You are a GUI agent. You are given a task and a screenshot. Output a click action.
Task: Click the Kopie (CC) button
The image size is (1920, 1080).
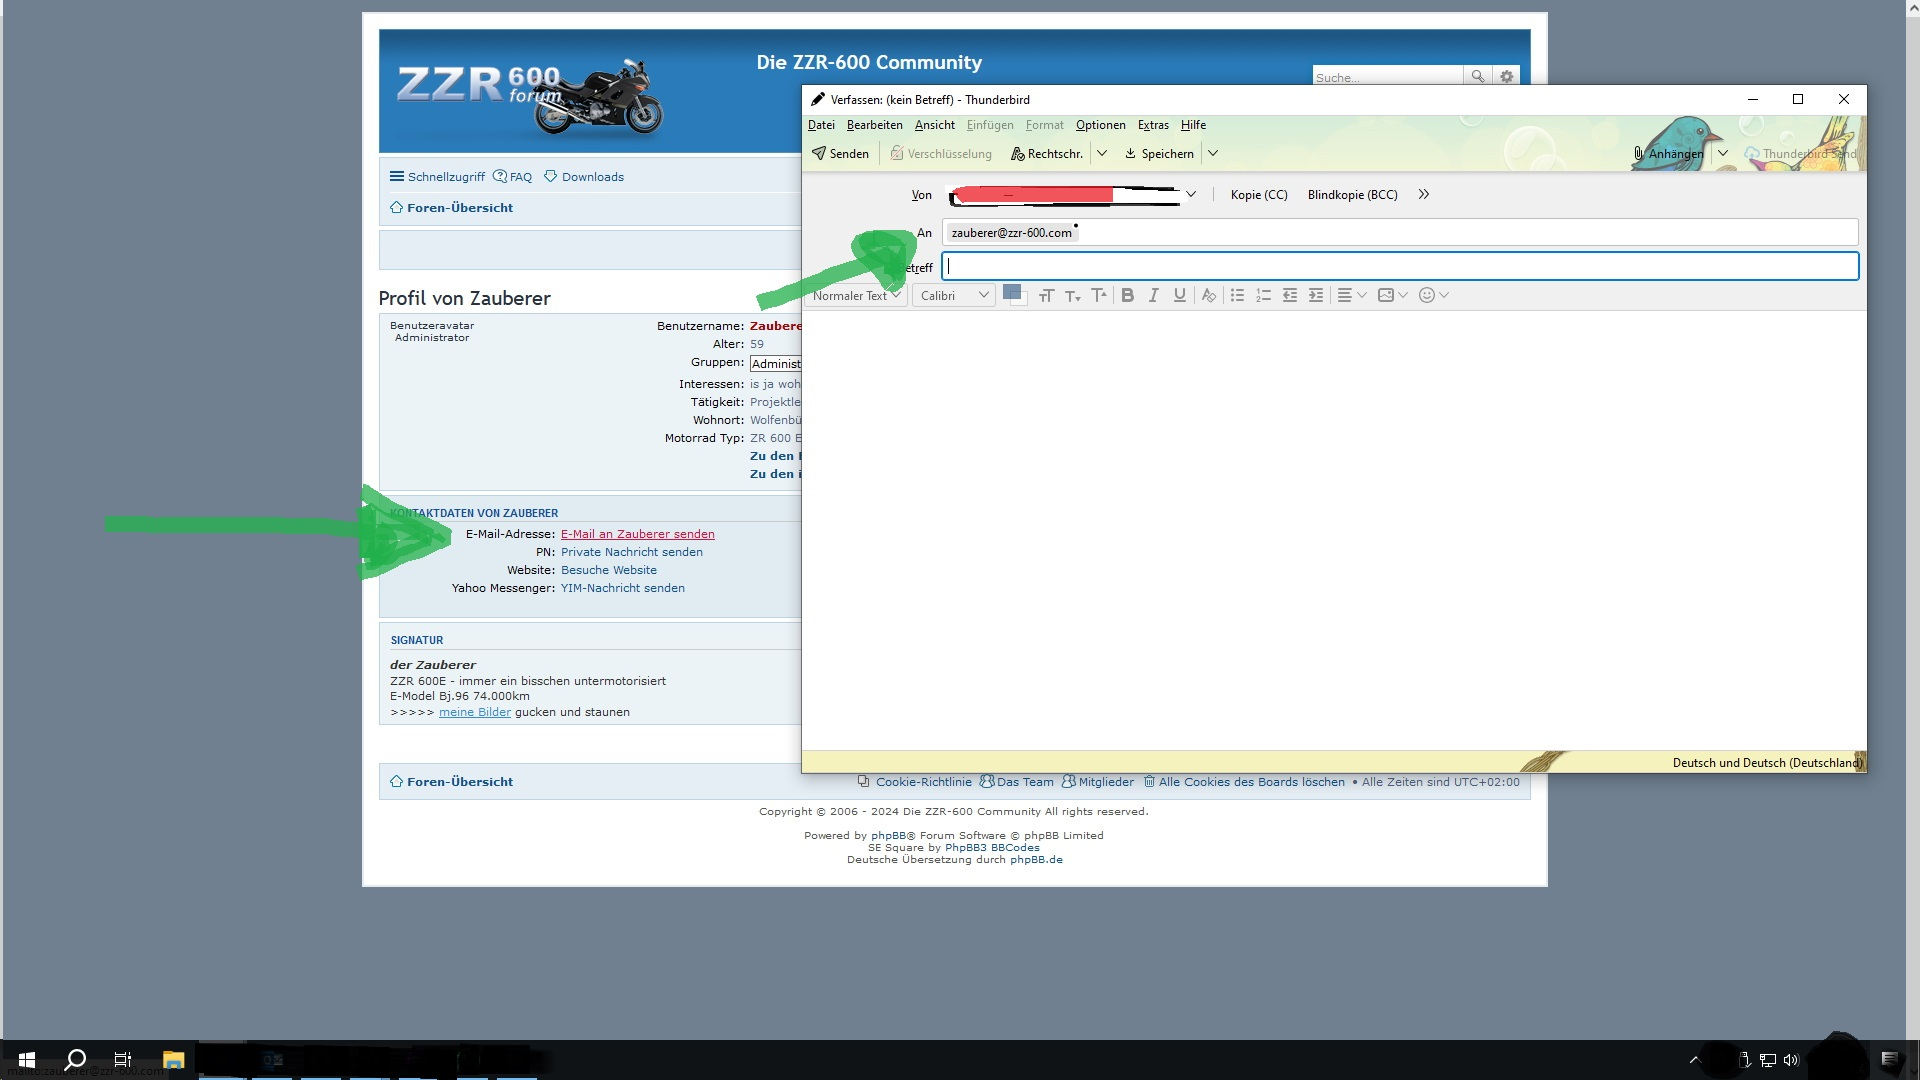click(x=1258, y=195)
